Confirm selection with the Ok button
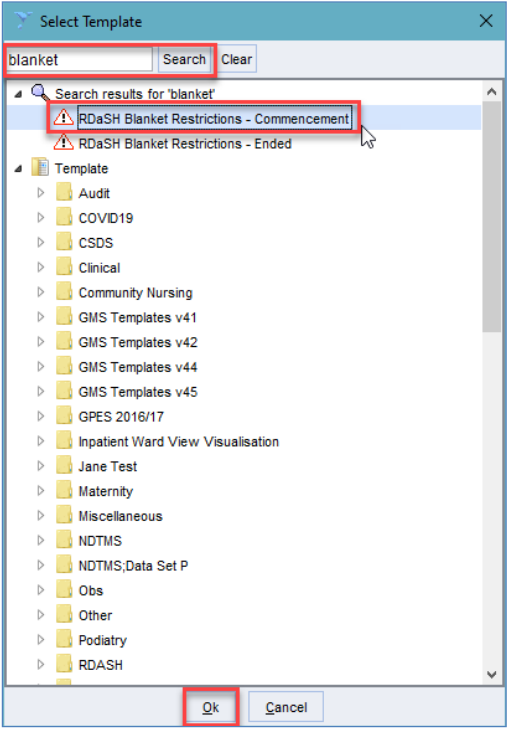Screen dimensions: 509x729 pyautogui.click(x=211, y=707)
